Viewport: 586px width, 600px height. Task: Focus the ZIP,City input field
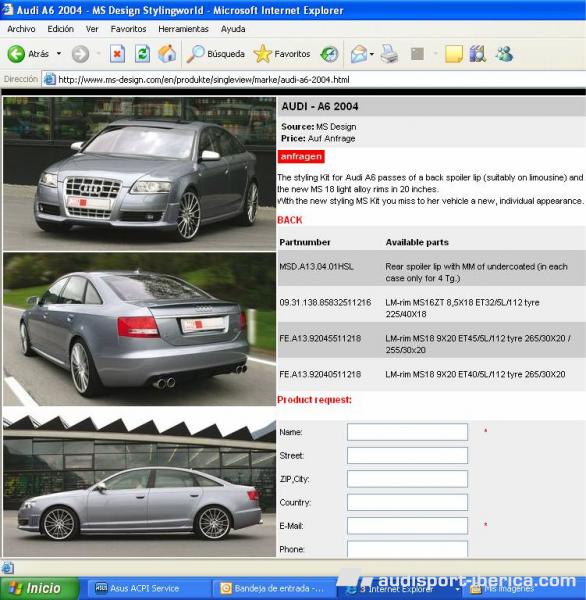[407, 479]
